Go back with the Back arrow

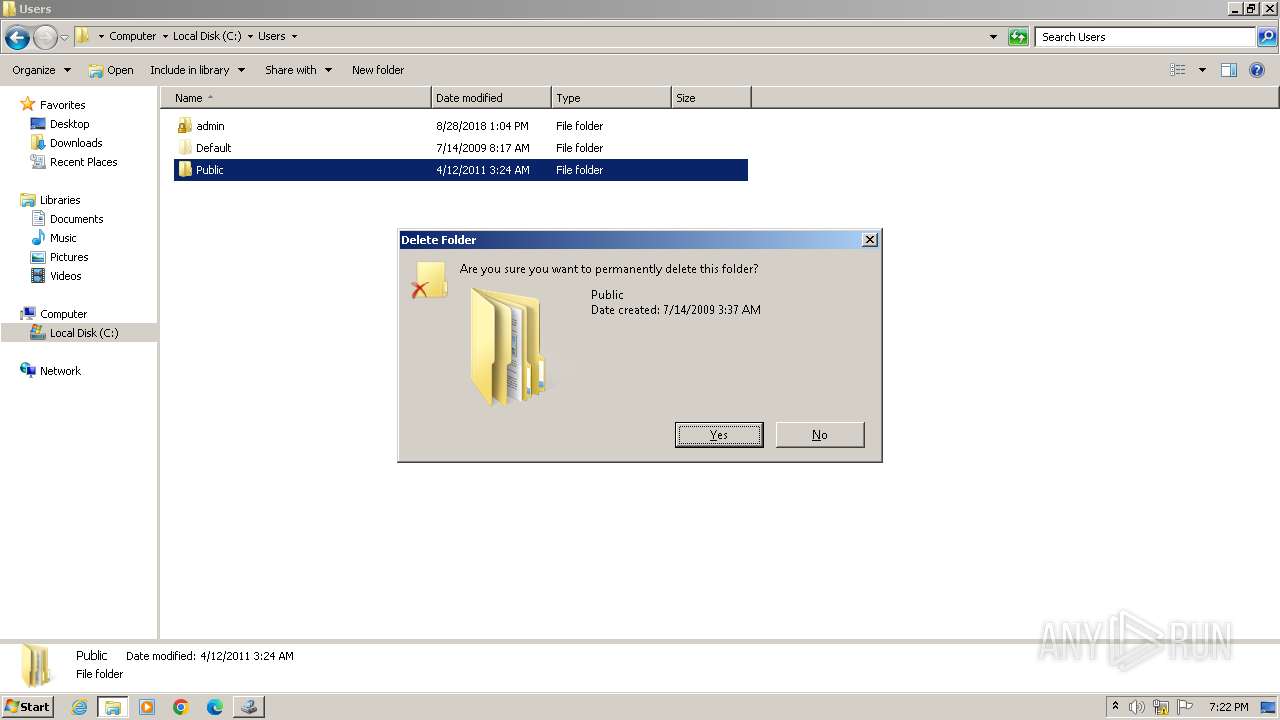[17, 38]
